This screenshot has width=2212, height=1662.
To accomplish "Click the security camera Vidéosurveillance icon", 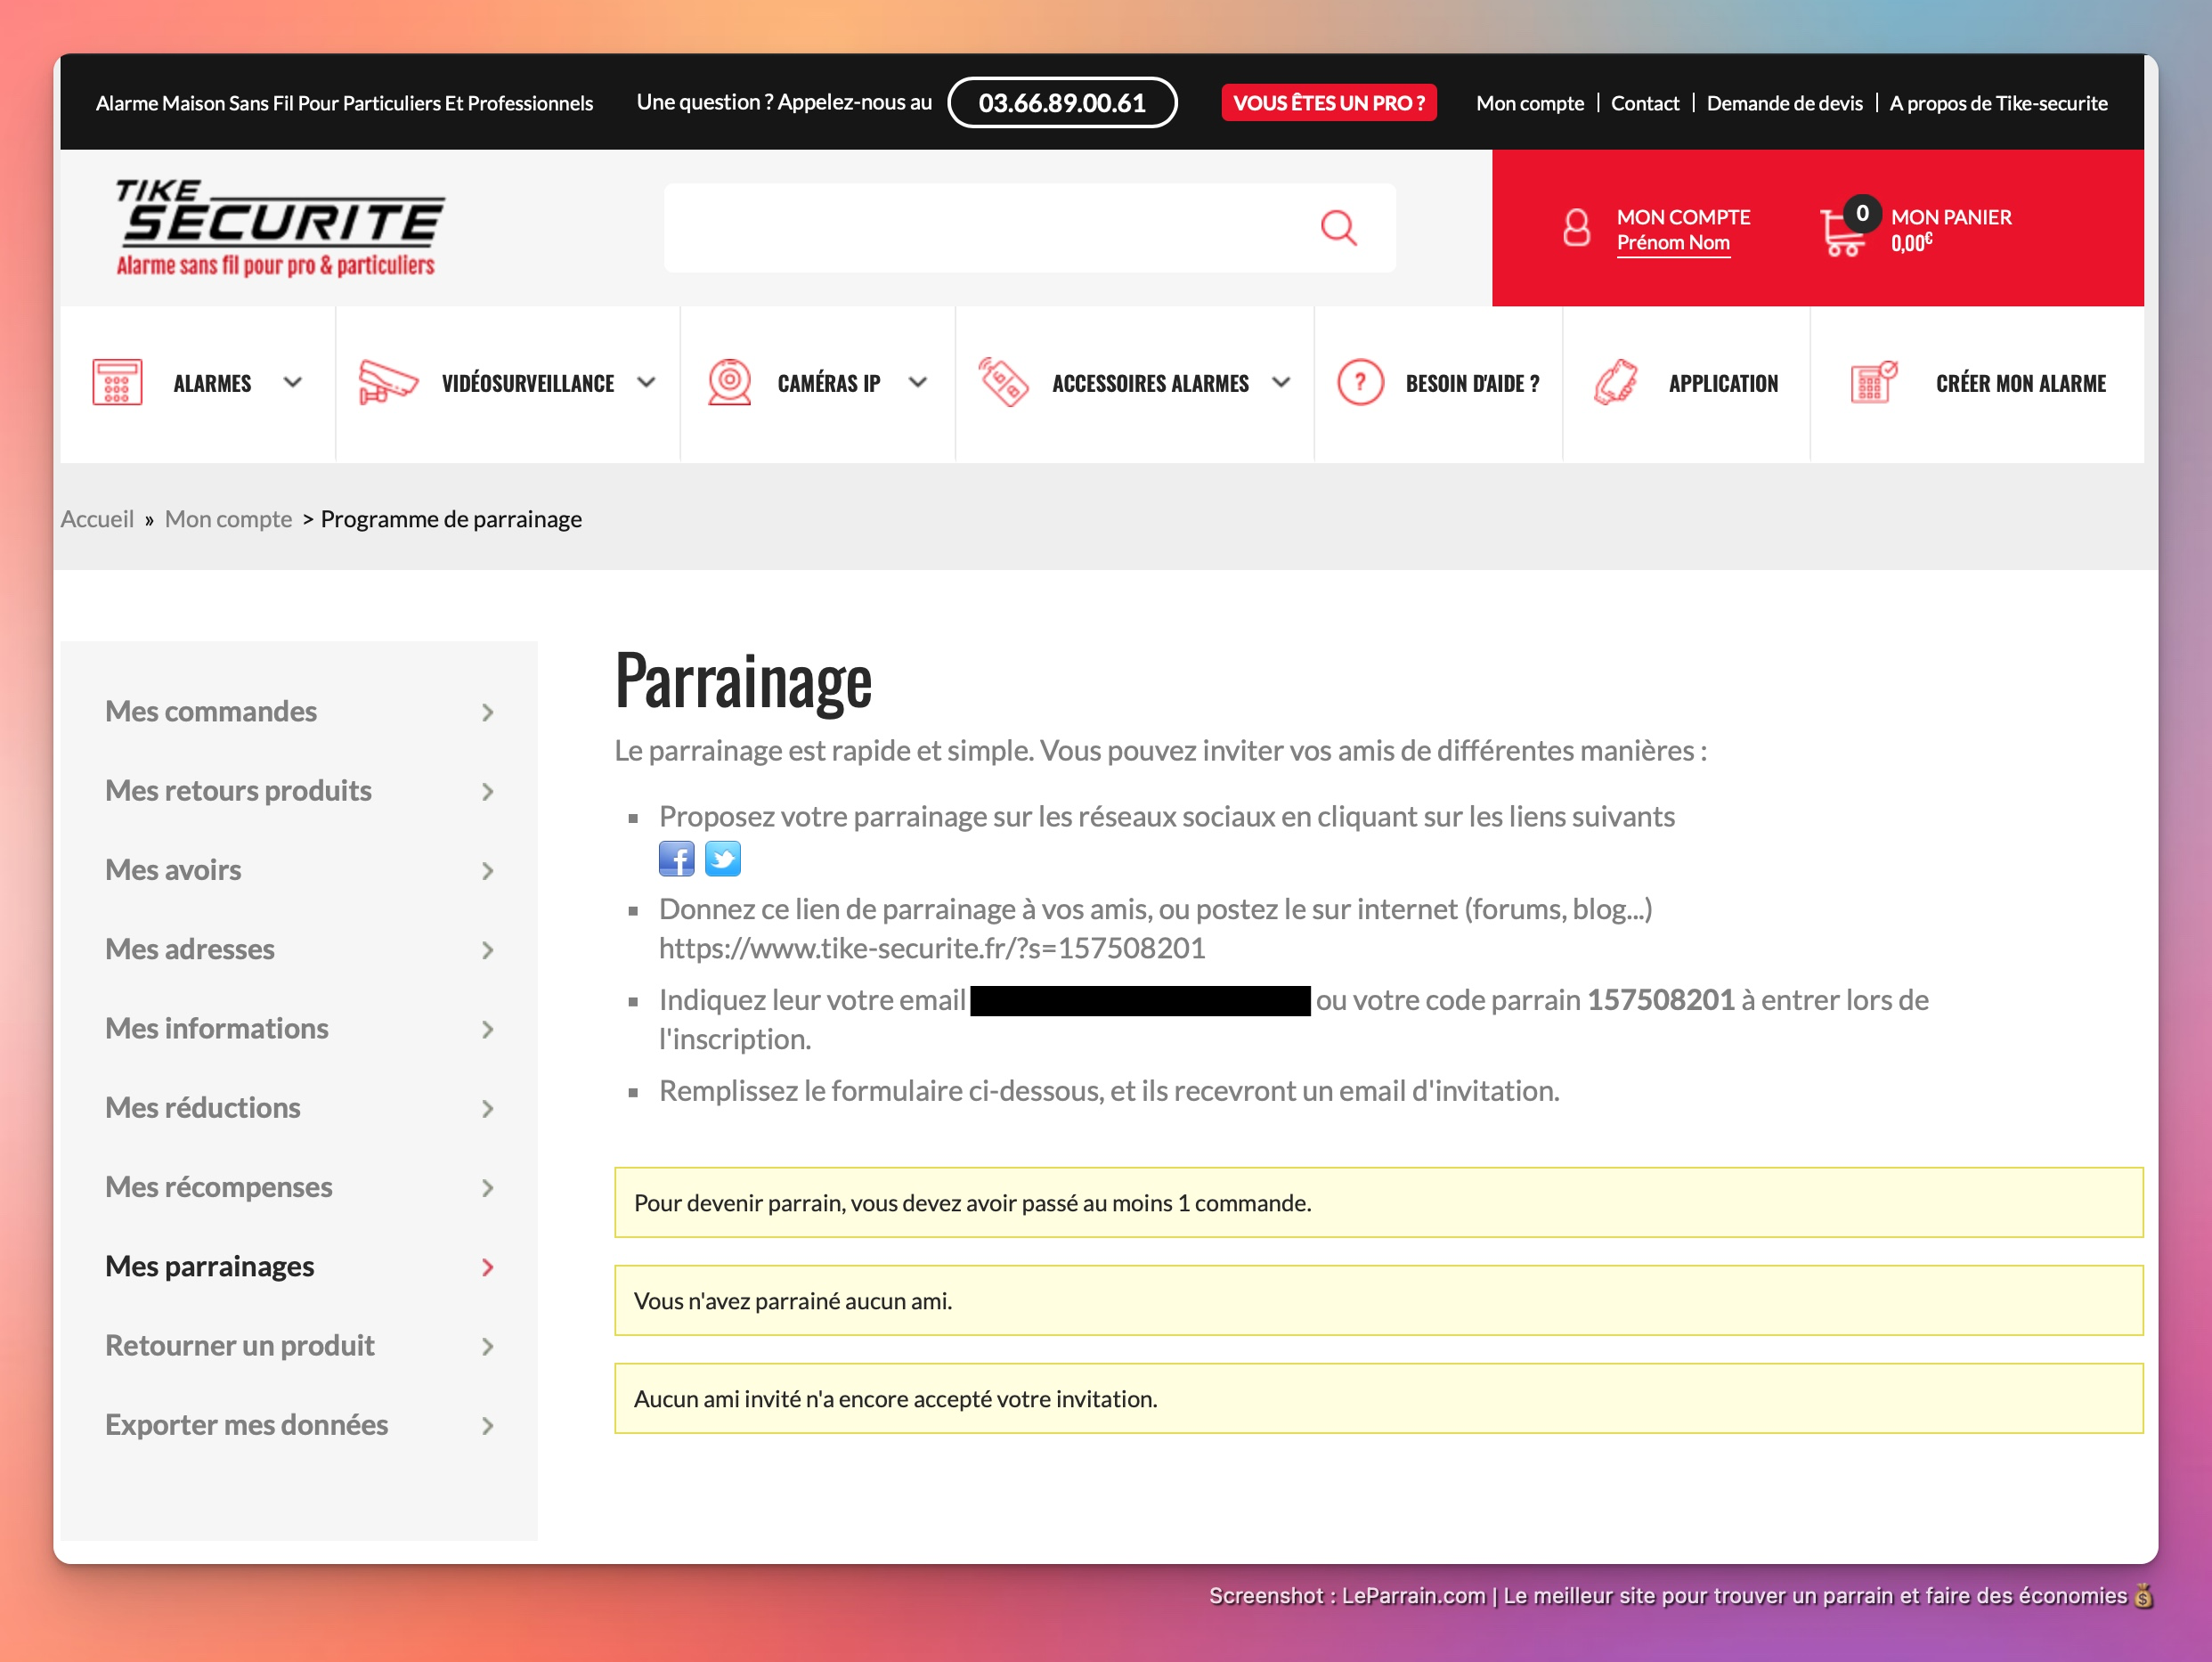I will pyautogui.click(x=387, y=383).
